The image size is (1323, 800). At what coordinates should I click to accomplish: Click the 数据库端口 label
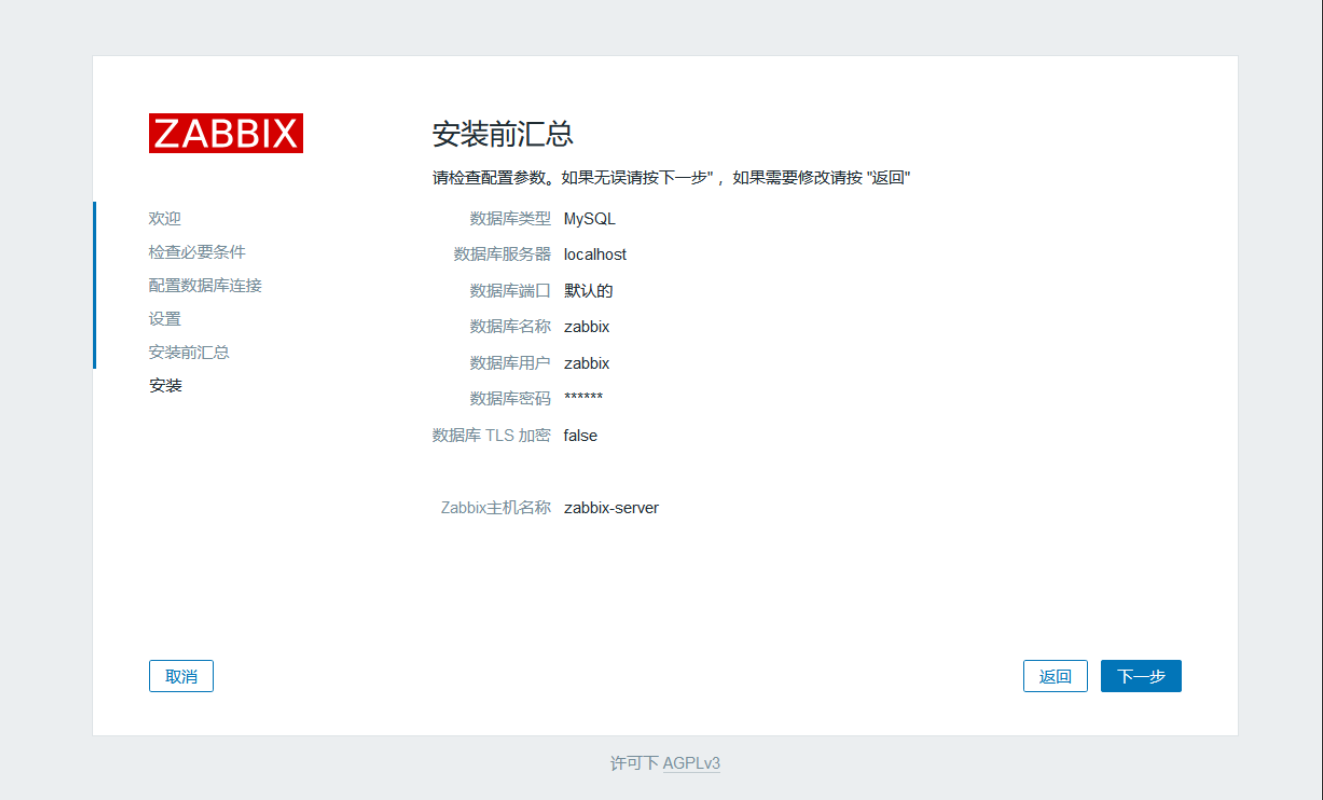(x=510, y=291)
